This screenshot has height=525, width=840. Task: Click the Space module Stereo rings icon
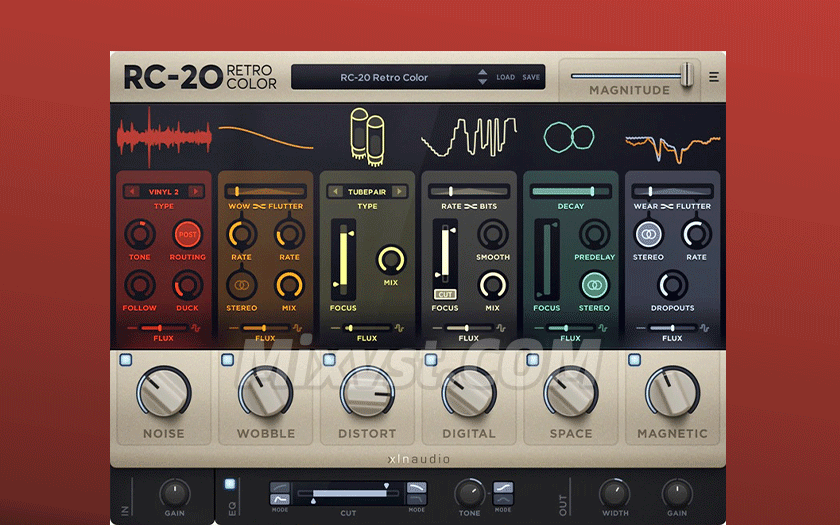(x=594, y=285)
